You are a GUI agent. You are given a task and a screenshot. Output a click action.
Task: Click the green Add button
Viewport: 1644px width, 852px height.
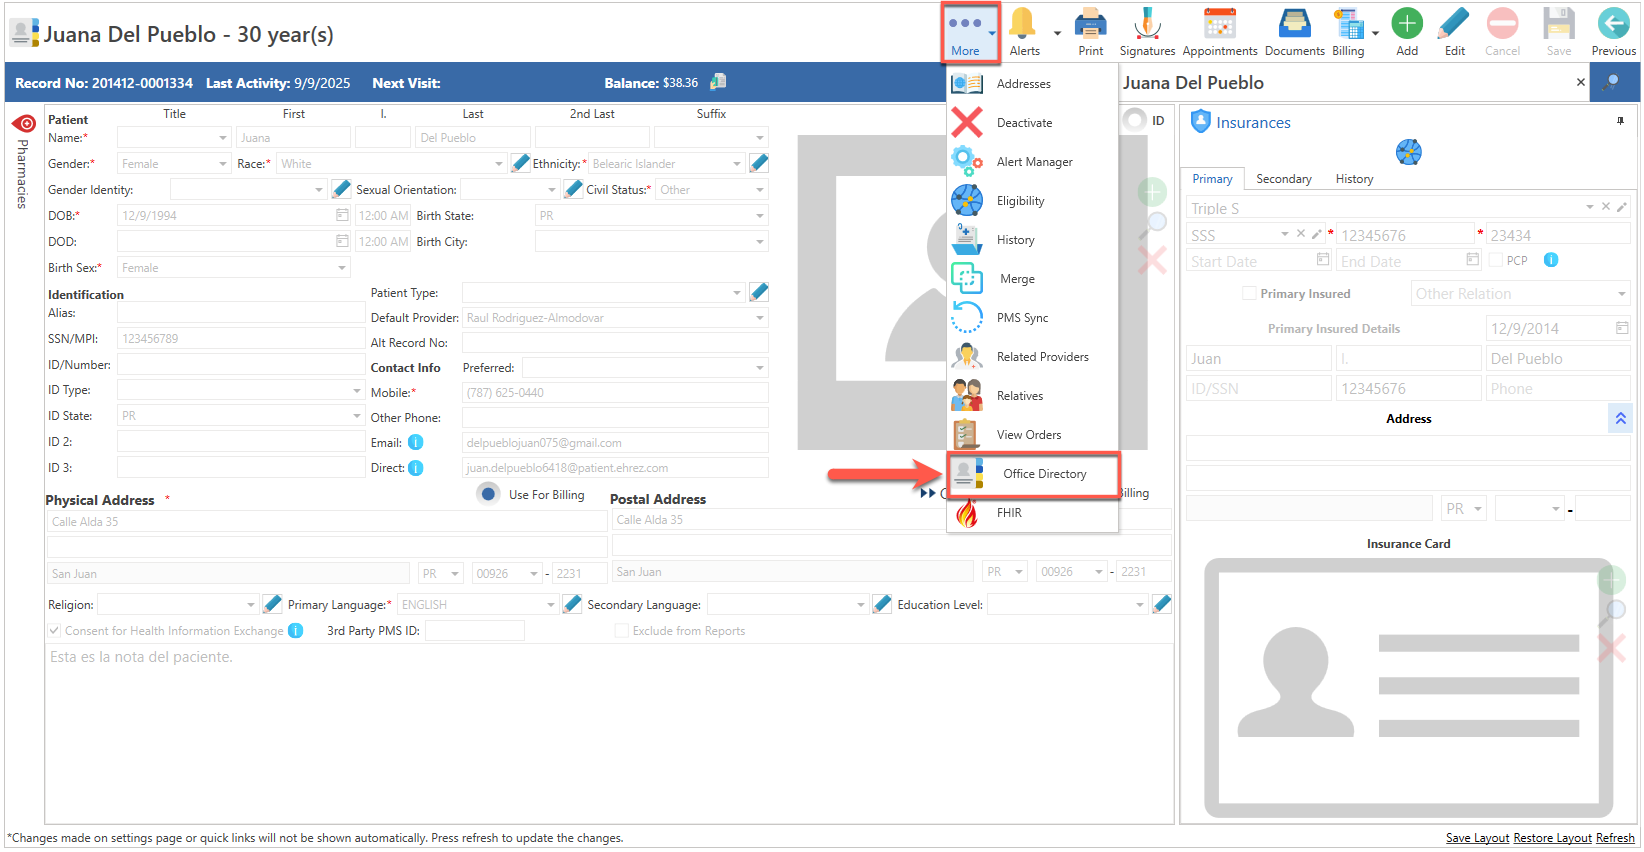coord(1407,23)
